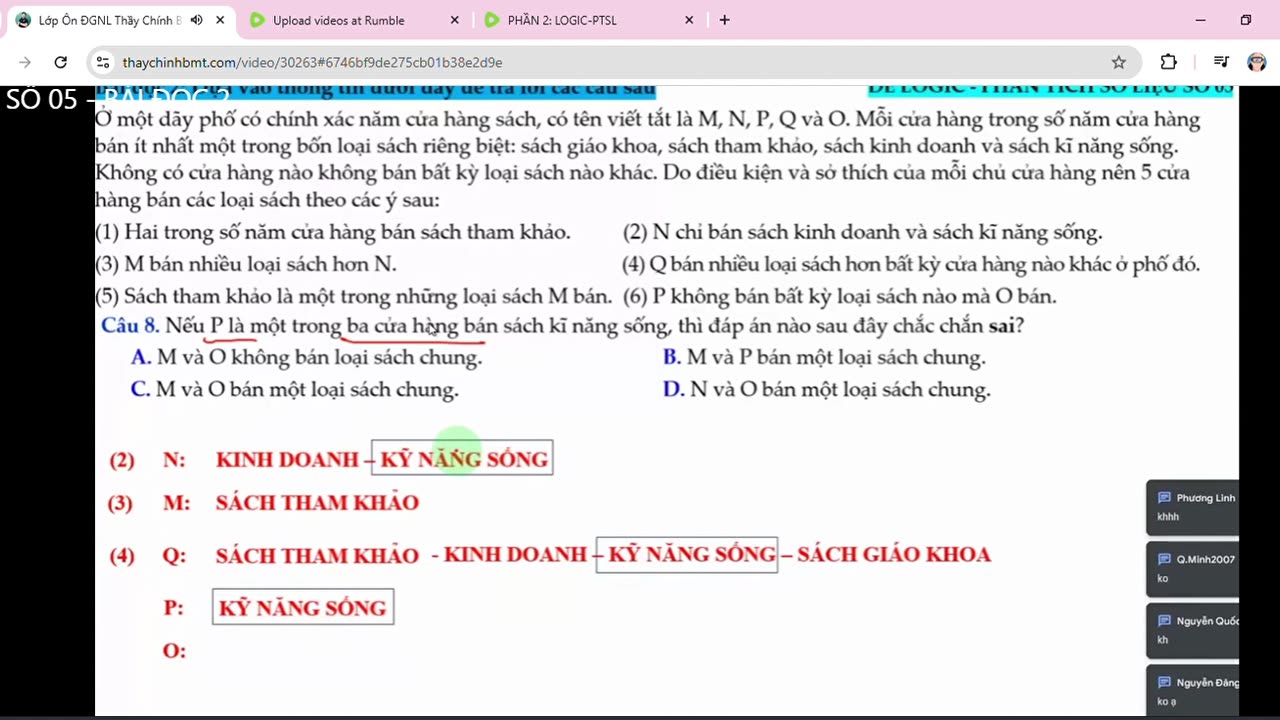Restore down the browser window
The height and width of the screenshot is (720, 1280).
pyautogui.click(x=1246, y=20)
